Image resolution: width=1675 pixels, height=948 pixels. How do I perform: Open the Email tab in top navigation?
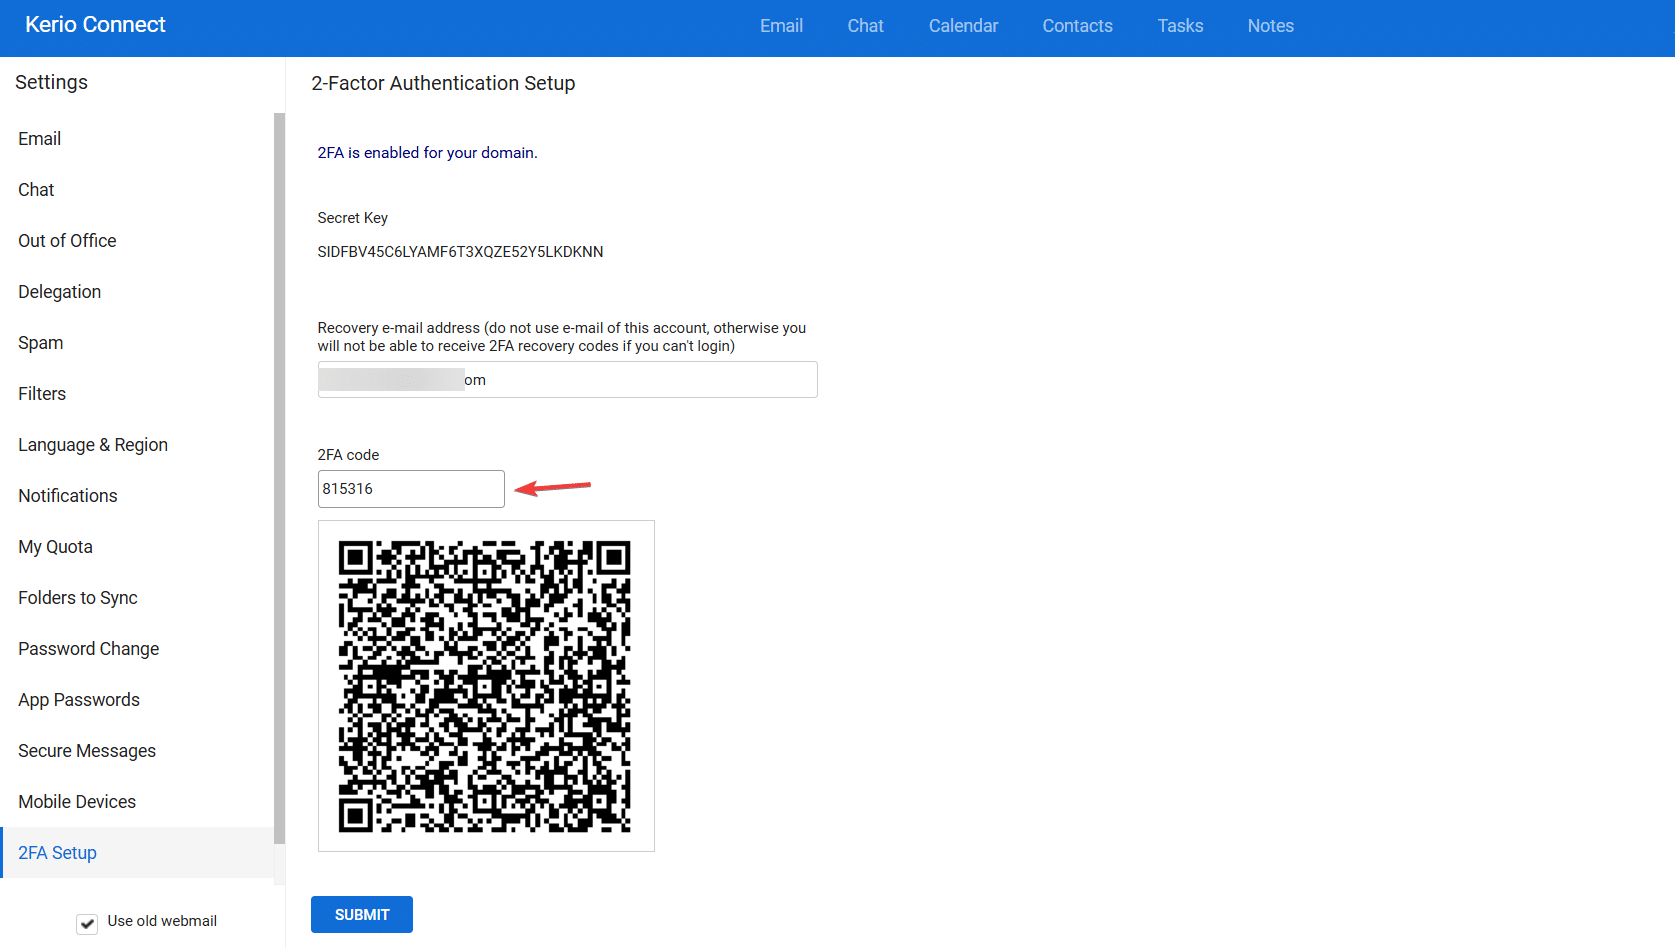tap(781, 26)
